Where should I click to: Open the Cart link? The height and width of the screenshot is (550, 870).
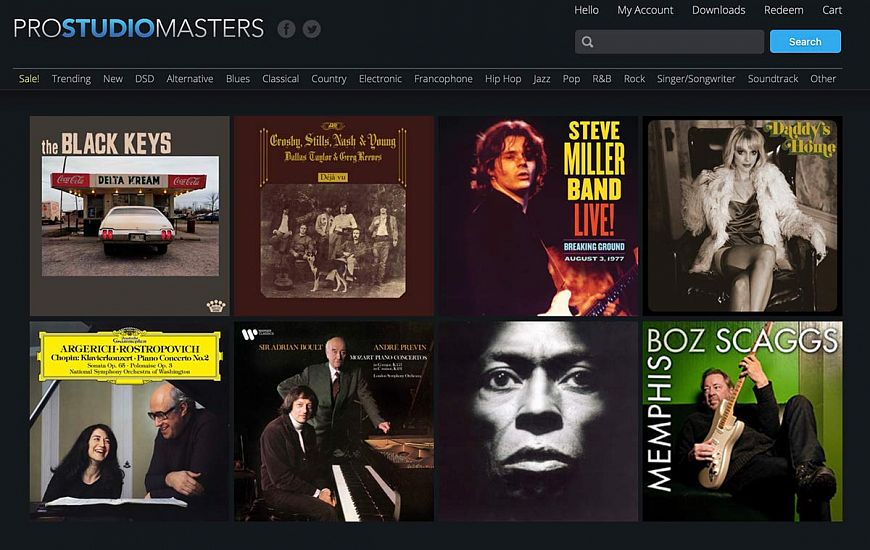[832, 10]
